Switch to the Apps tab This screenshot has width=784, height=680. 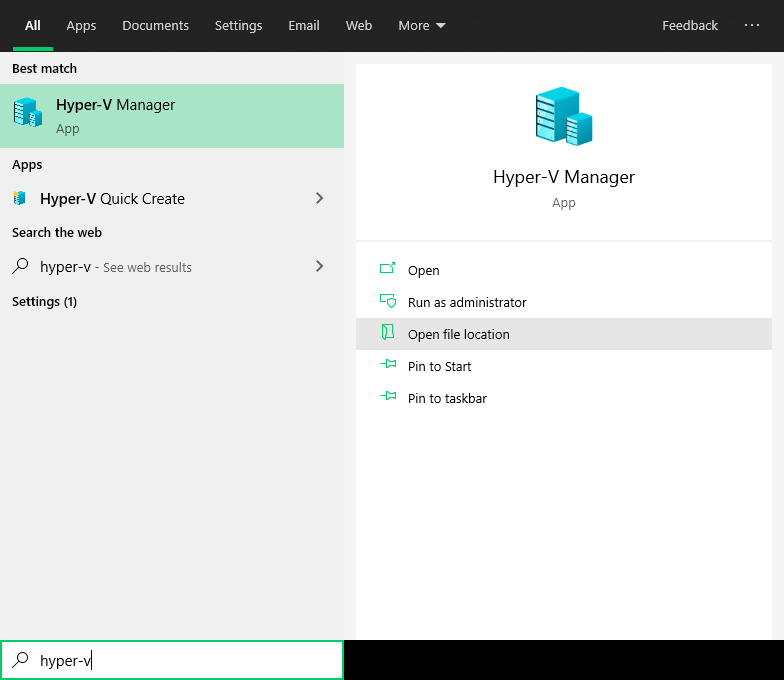tap(81, 26)
